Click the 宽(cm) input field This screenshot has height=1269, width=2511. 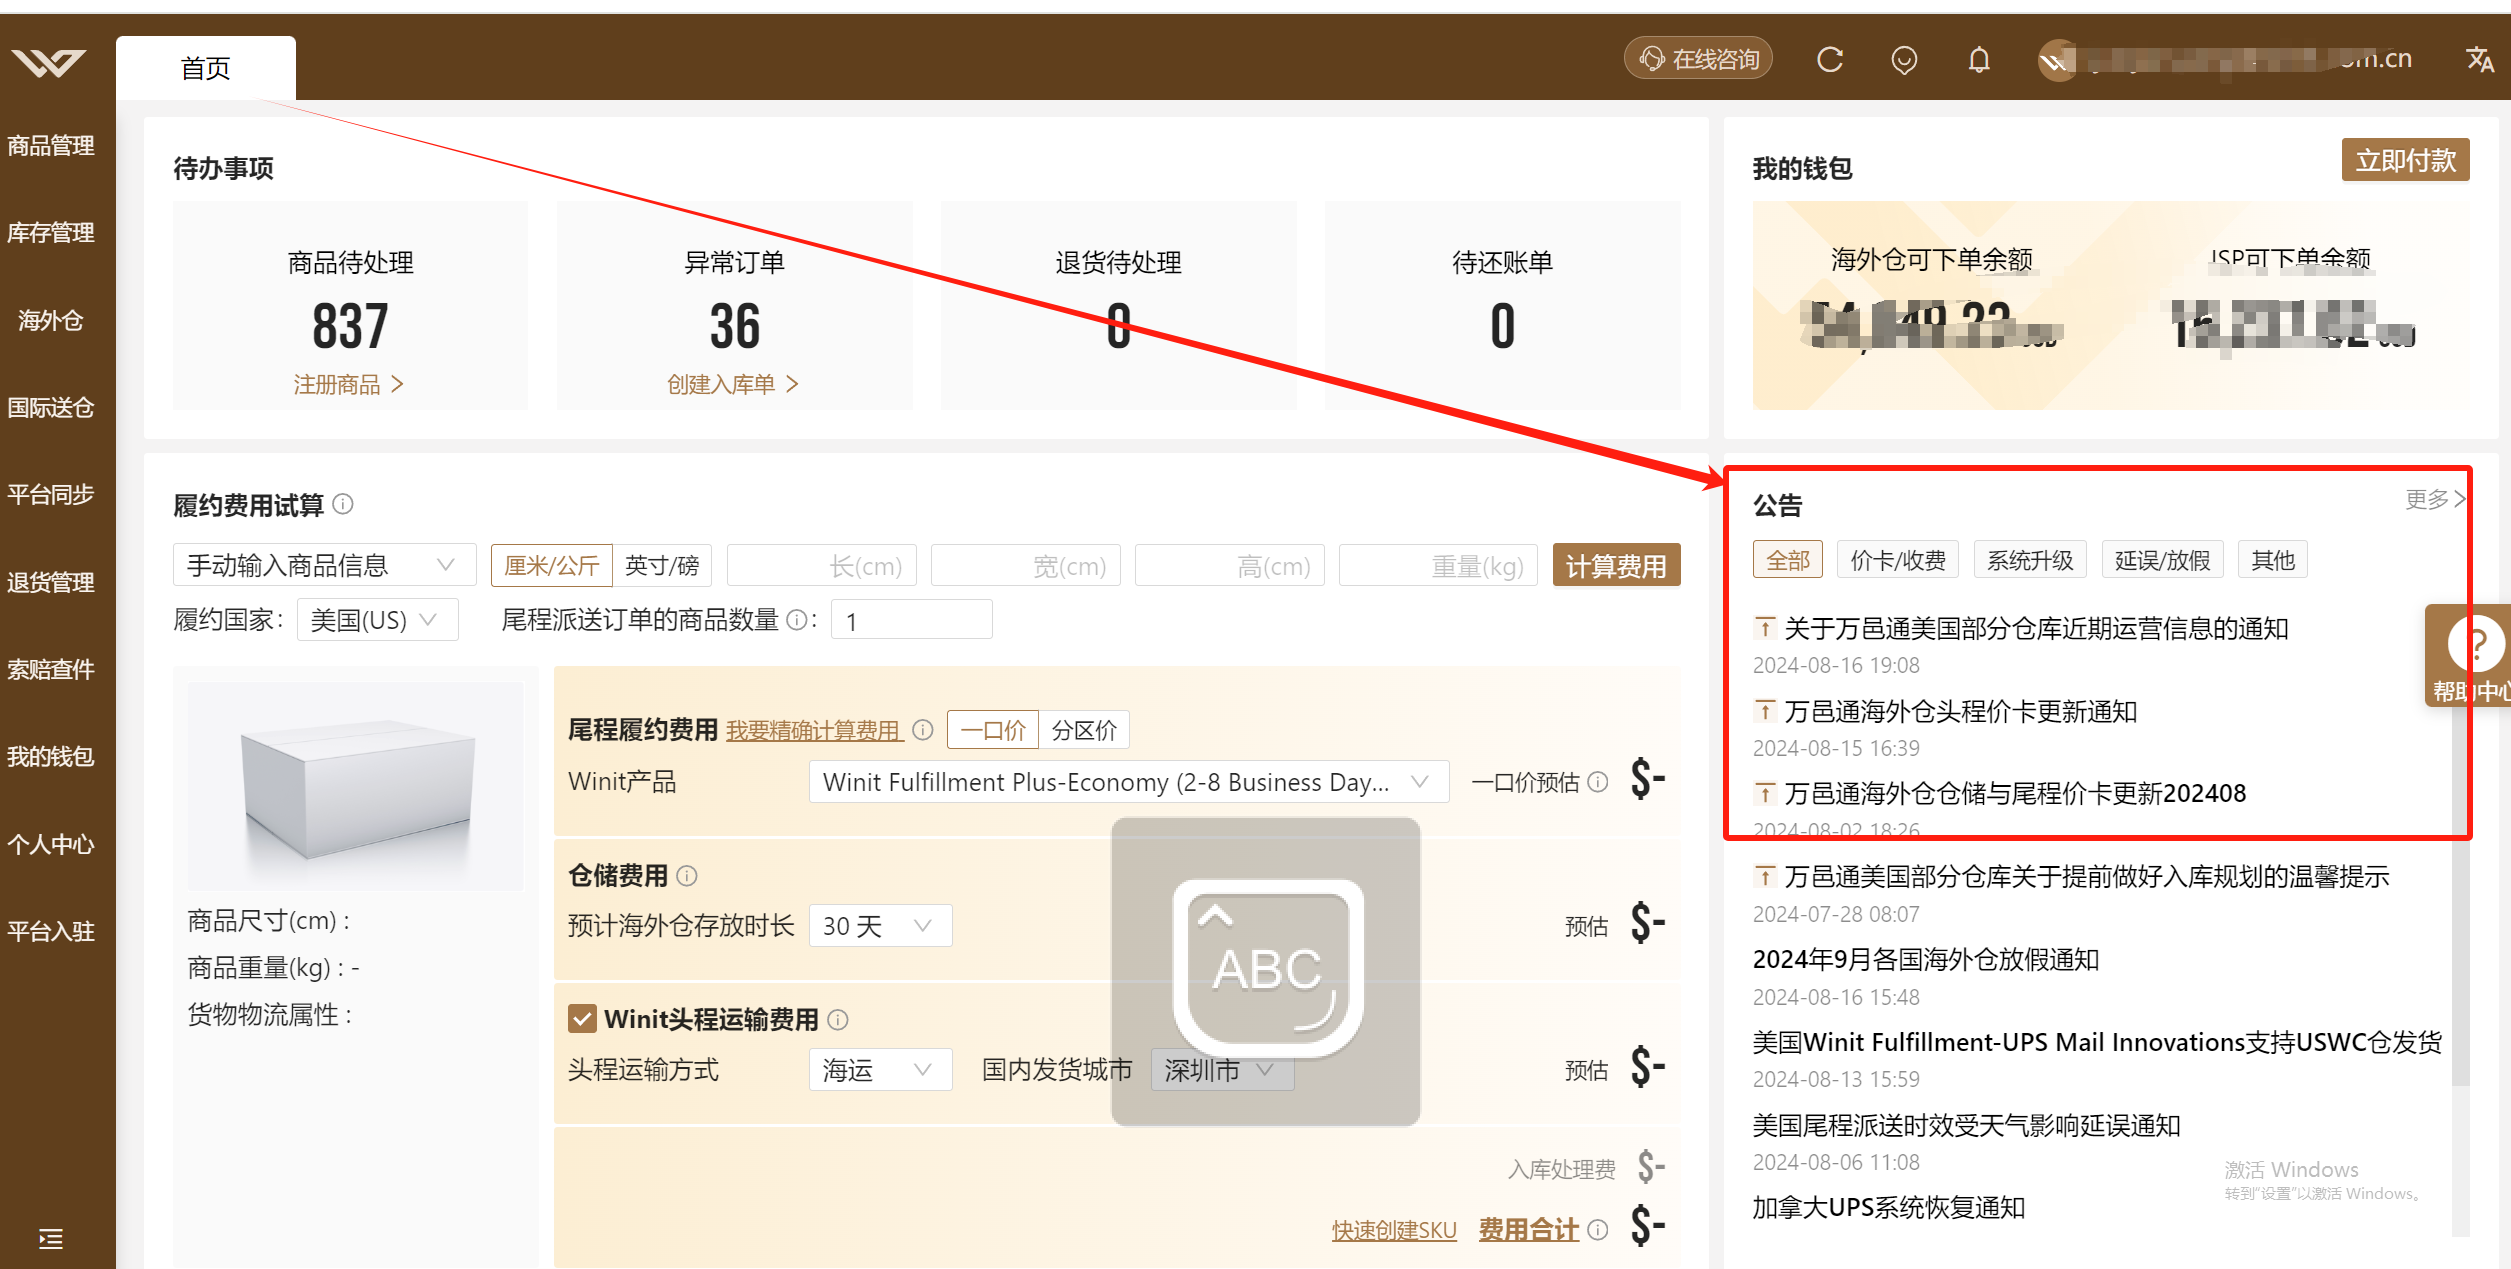coord(1025,566)
